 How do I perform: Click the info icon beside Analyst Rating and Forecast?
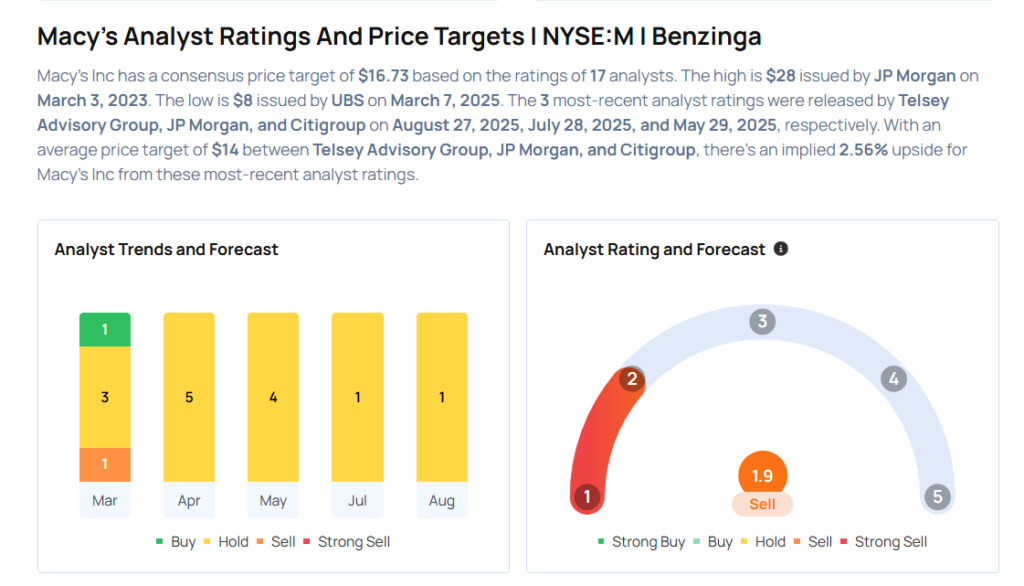(780, 249)
